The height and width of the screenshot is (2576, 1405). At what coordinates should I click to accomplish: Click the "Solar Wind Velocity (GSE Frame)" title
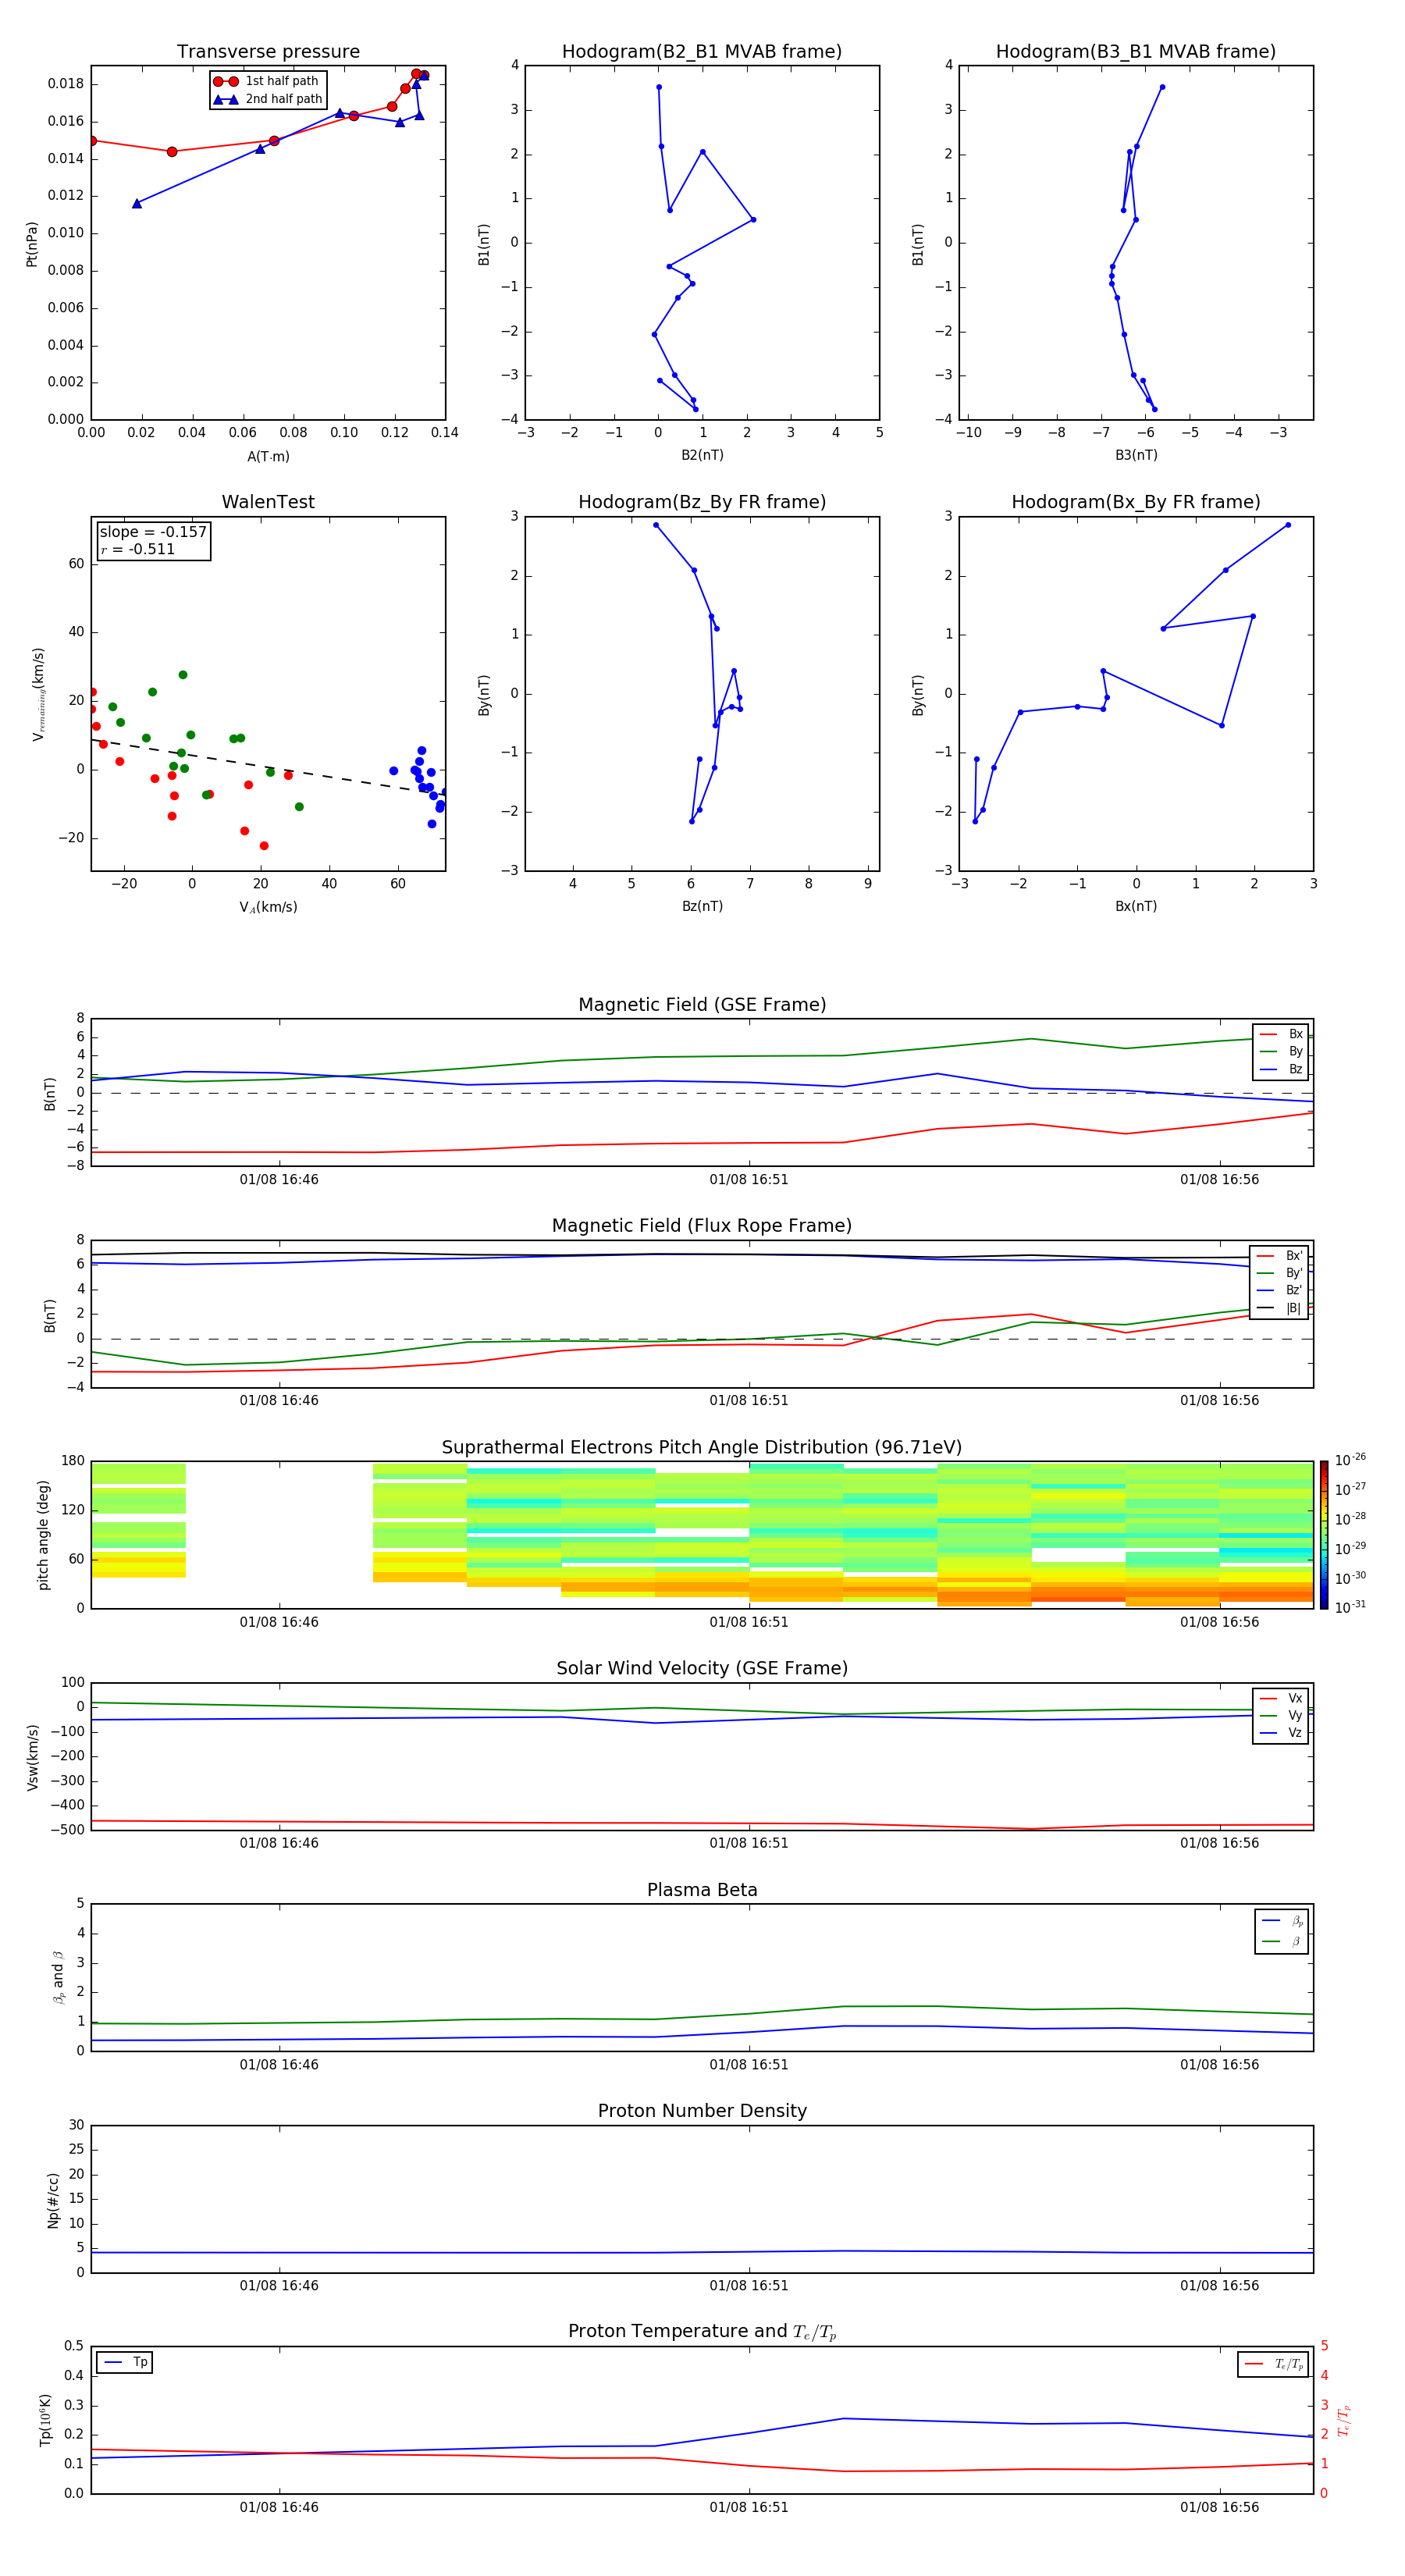(x=702, y=1669)
